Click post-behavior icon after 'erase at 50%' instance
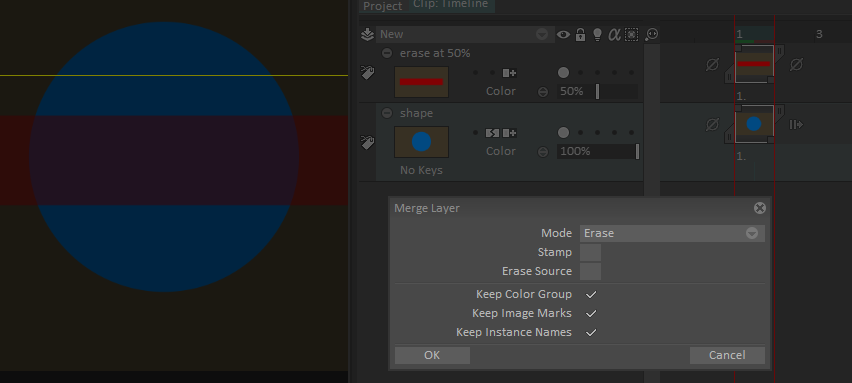852x383 pixels. [796, 65]
